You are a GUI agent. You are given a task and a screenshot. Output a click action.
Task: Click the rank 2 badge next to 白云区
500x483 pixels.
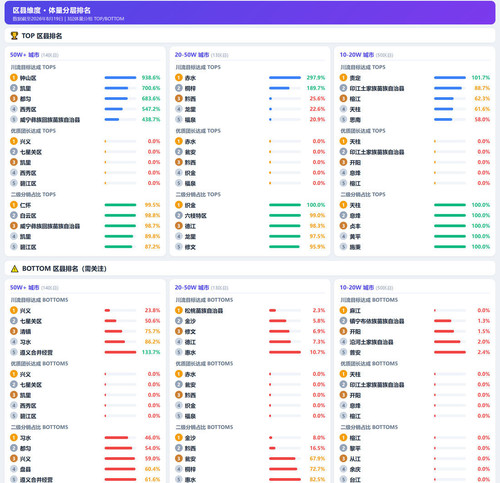point(14,215)
